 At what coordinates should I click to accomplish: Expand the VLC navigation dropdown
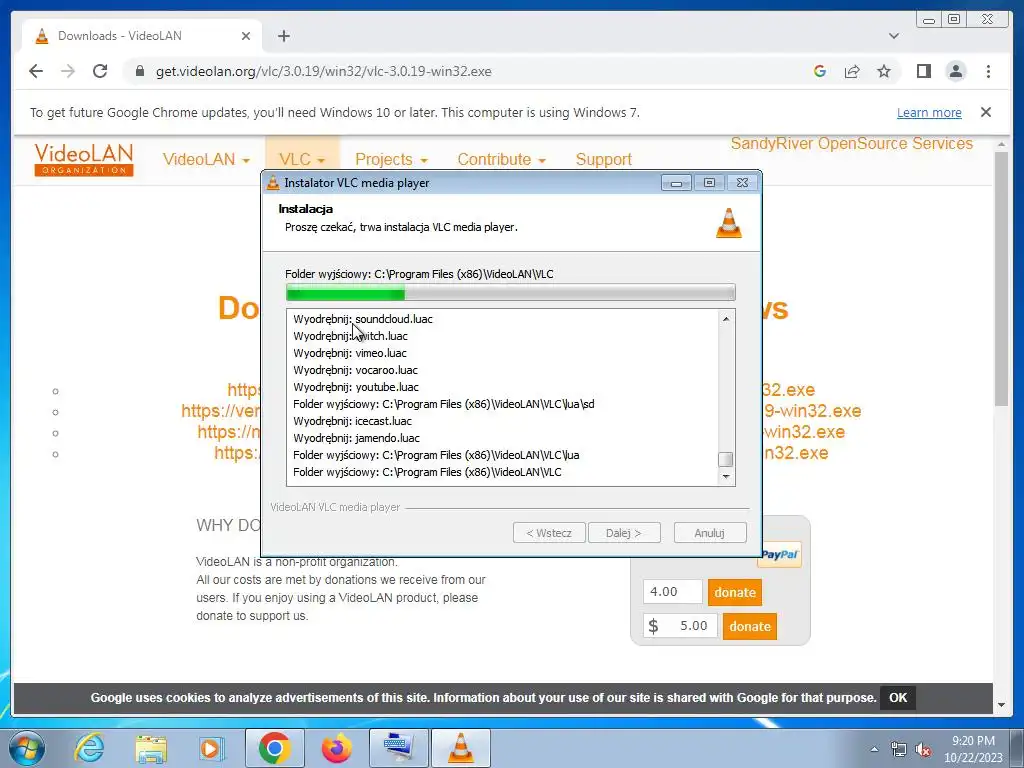[x=302, y=159]
